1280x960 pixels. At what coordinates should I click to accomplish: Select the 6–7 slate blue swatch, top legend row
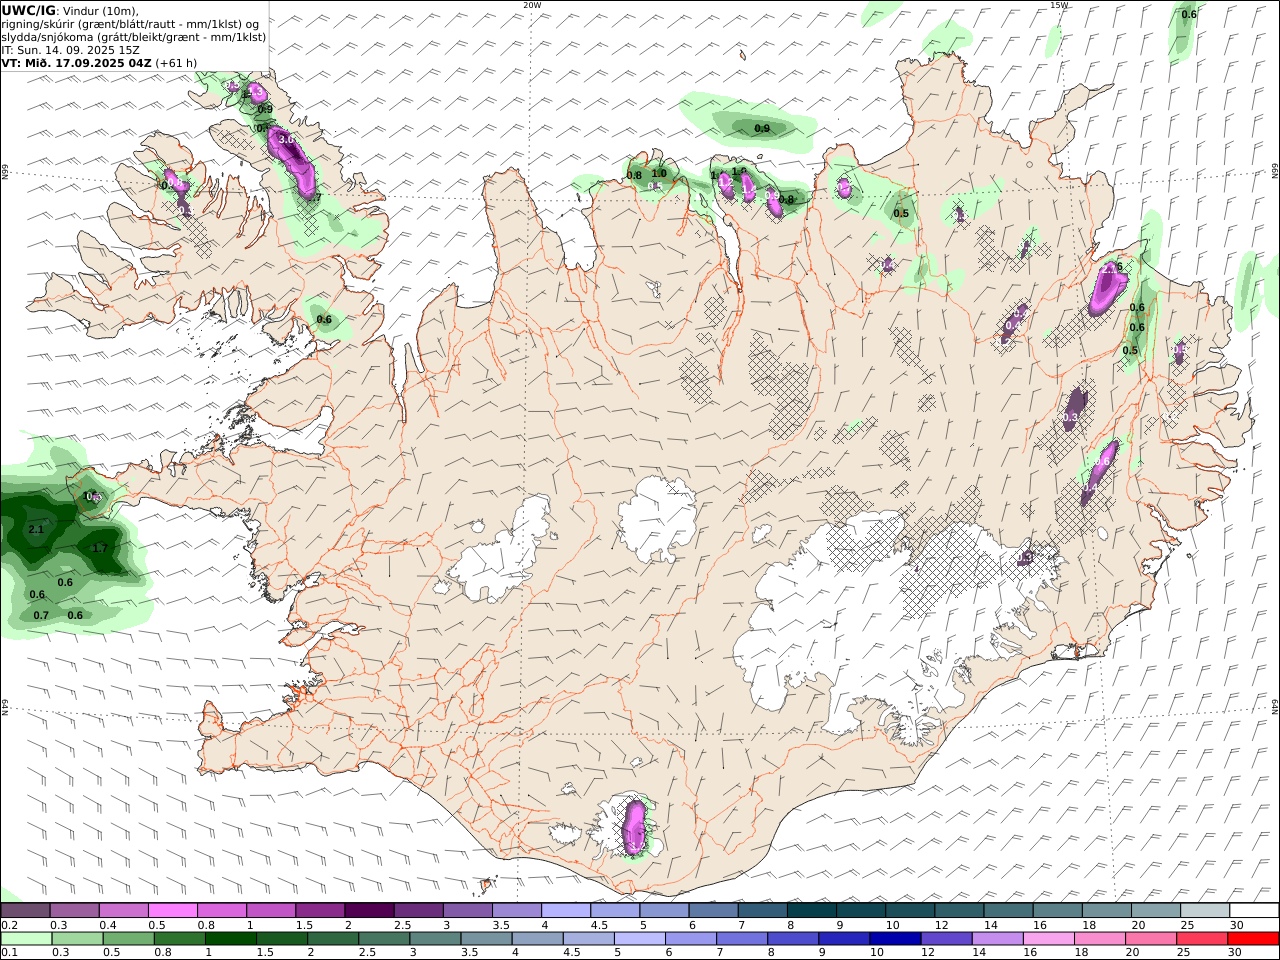713,911
